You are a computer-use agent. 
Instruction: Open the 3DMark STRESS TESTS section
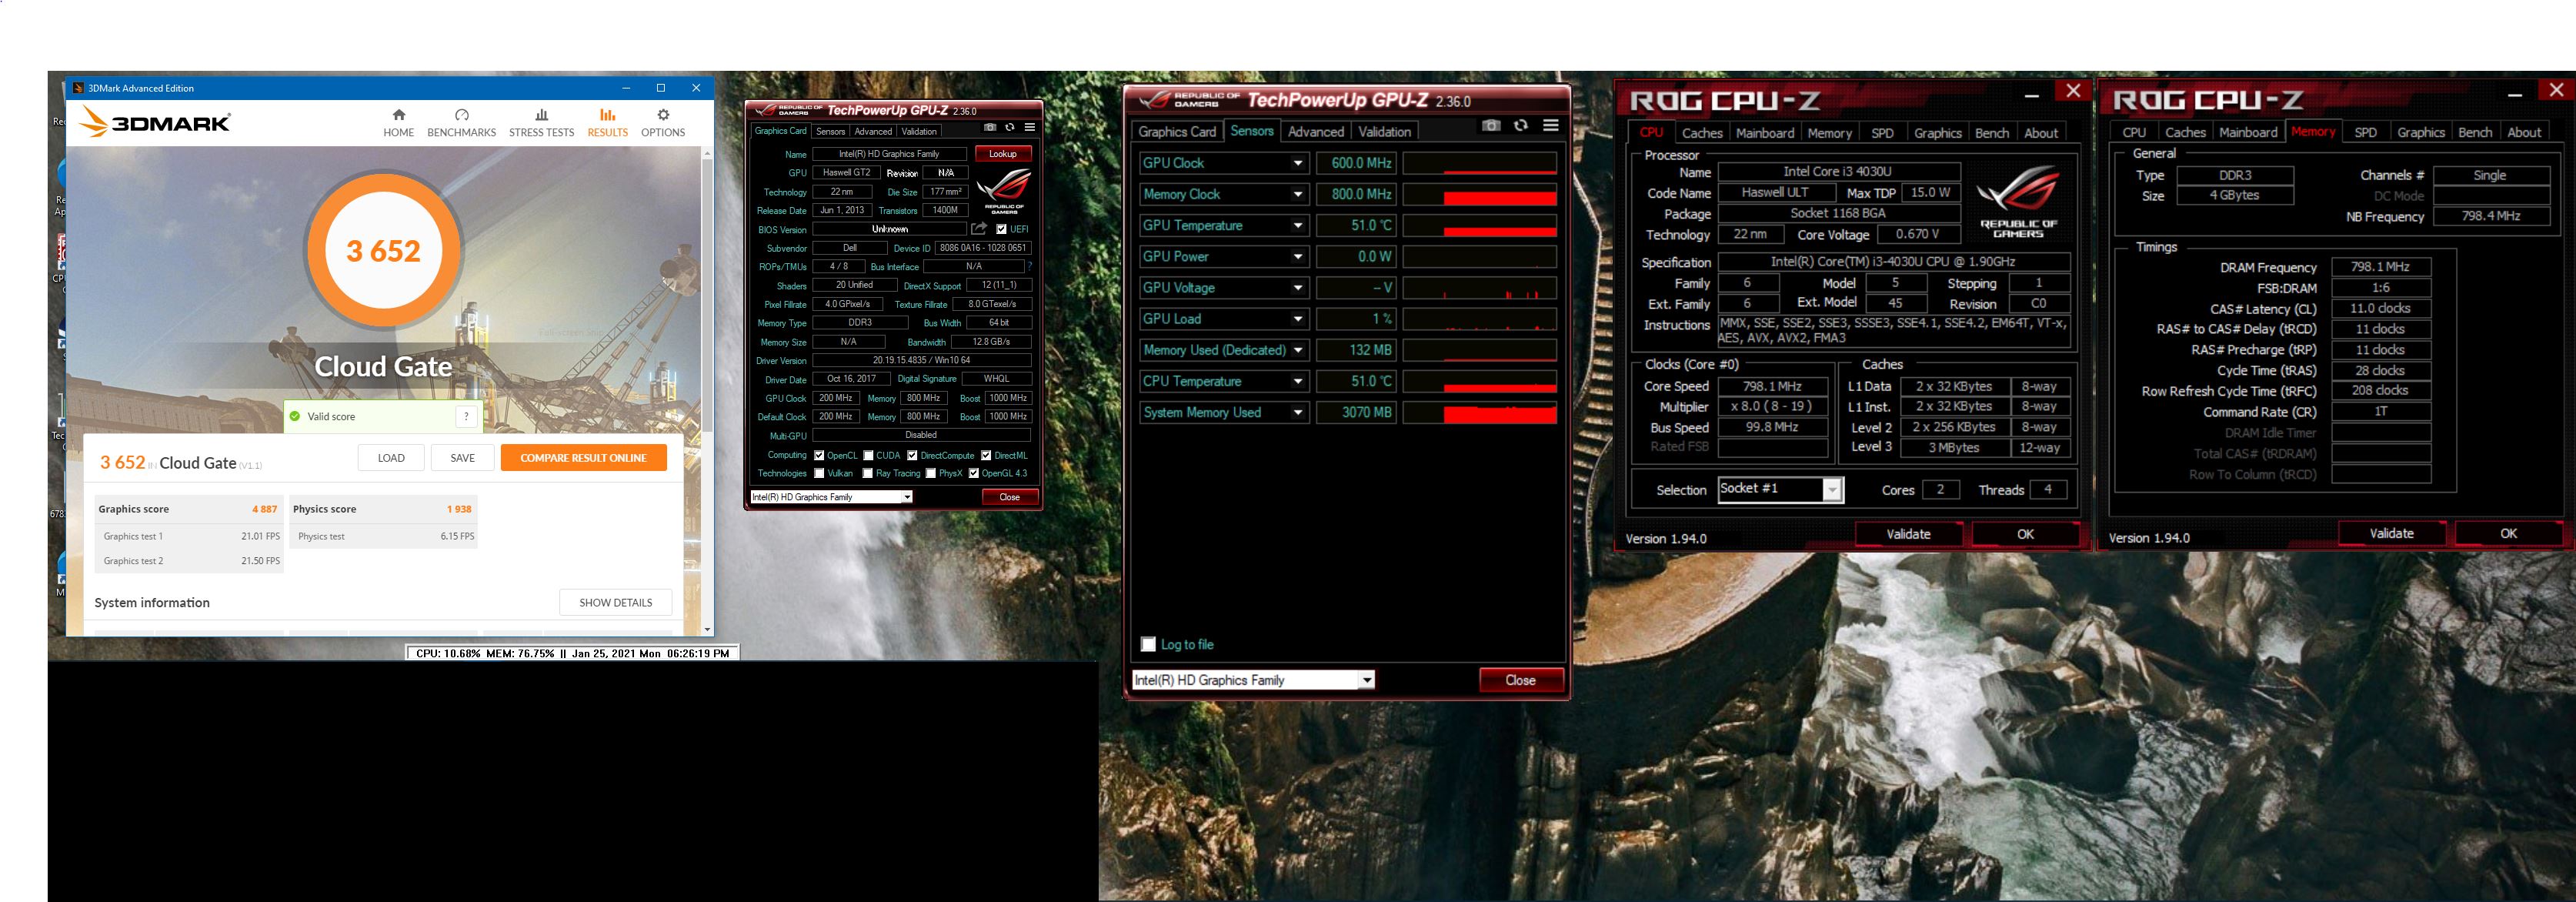click(x=541, y=122)
